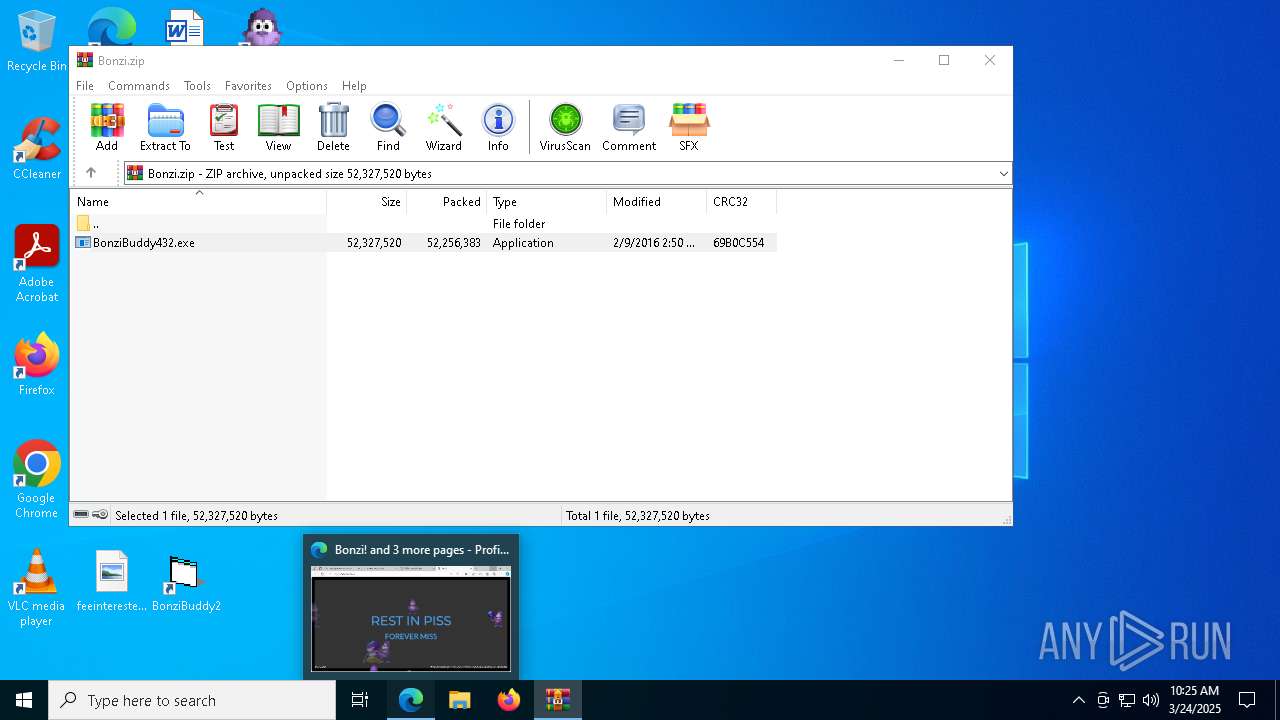Sort by CRC32 column header
This screenshot has width=1280, height=720.
tap(742, 202)
